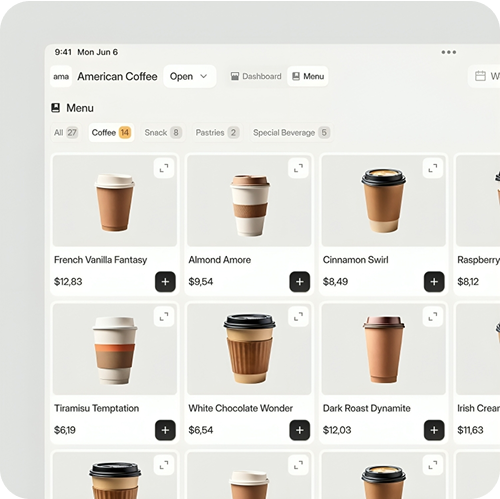Expand the Dark Roast Dynamite card
Image resolution: width=500 pixels, height=499 pixels.
click(433, 316)
